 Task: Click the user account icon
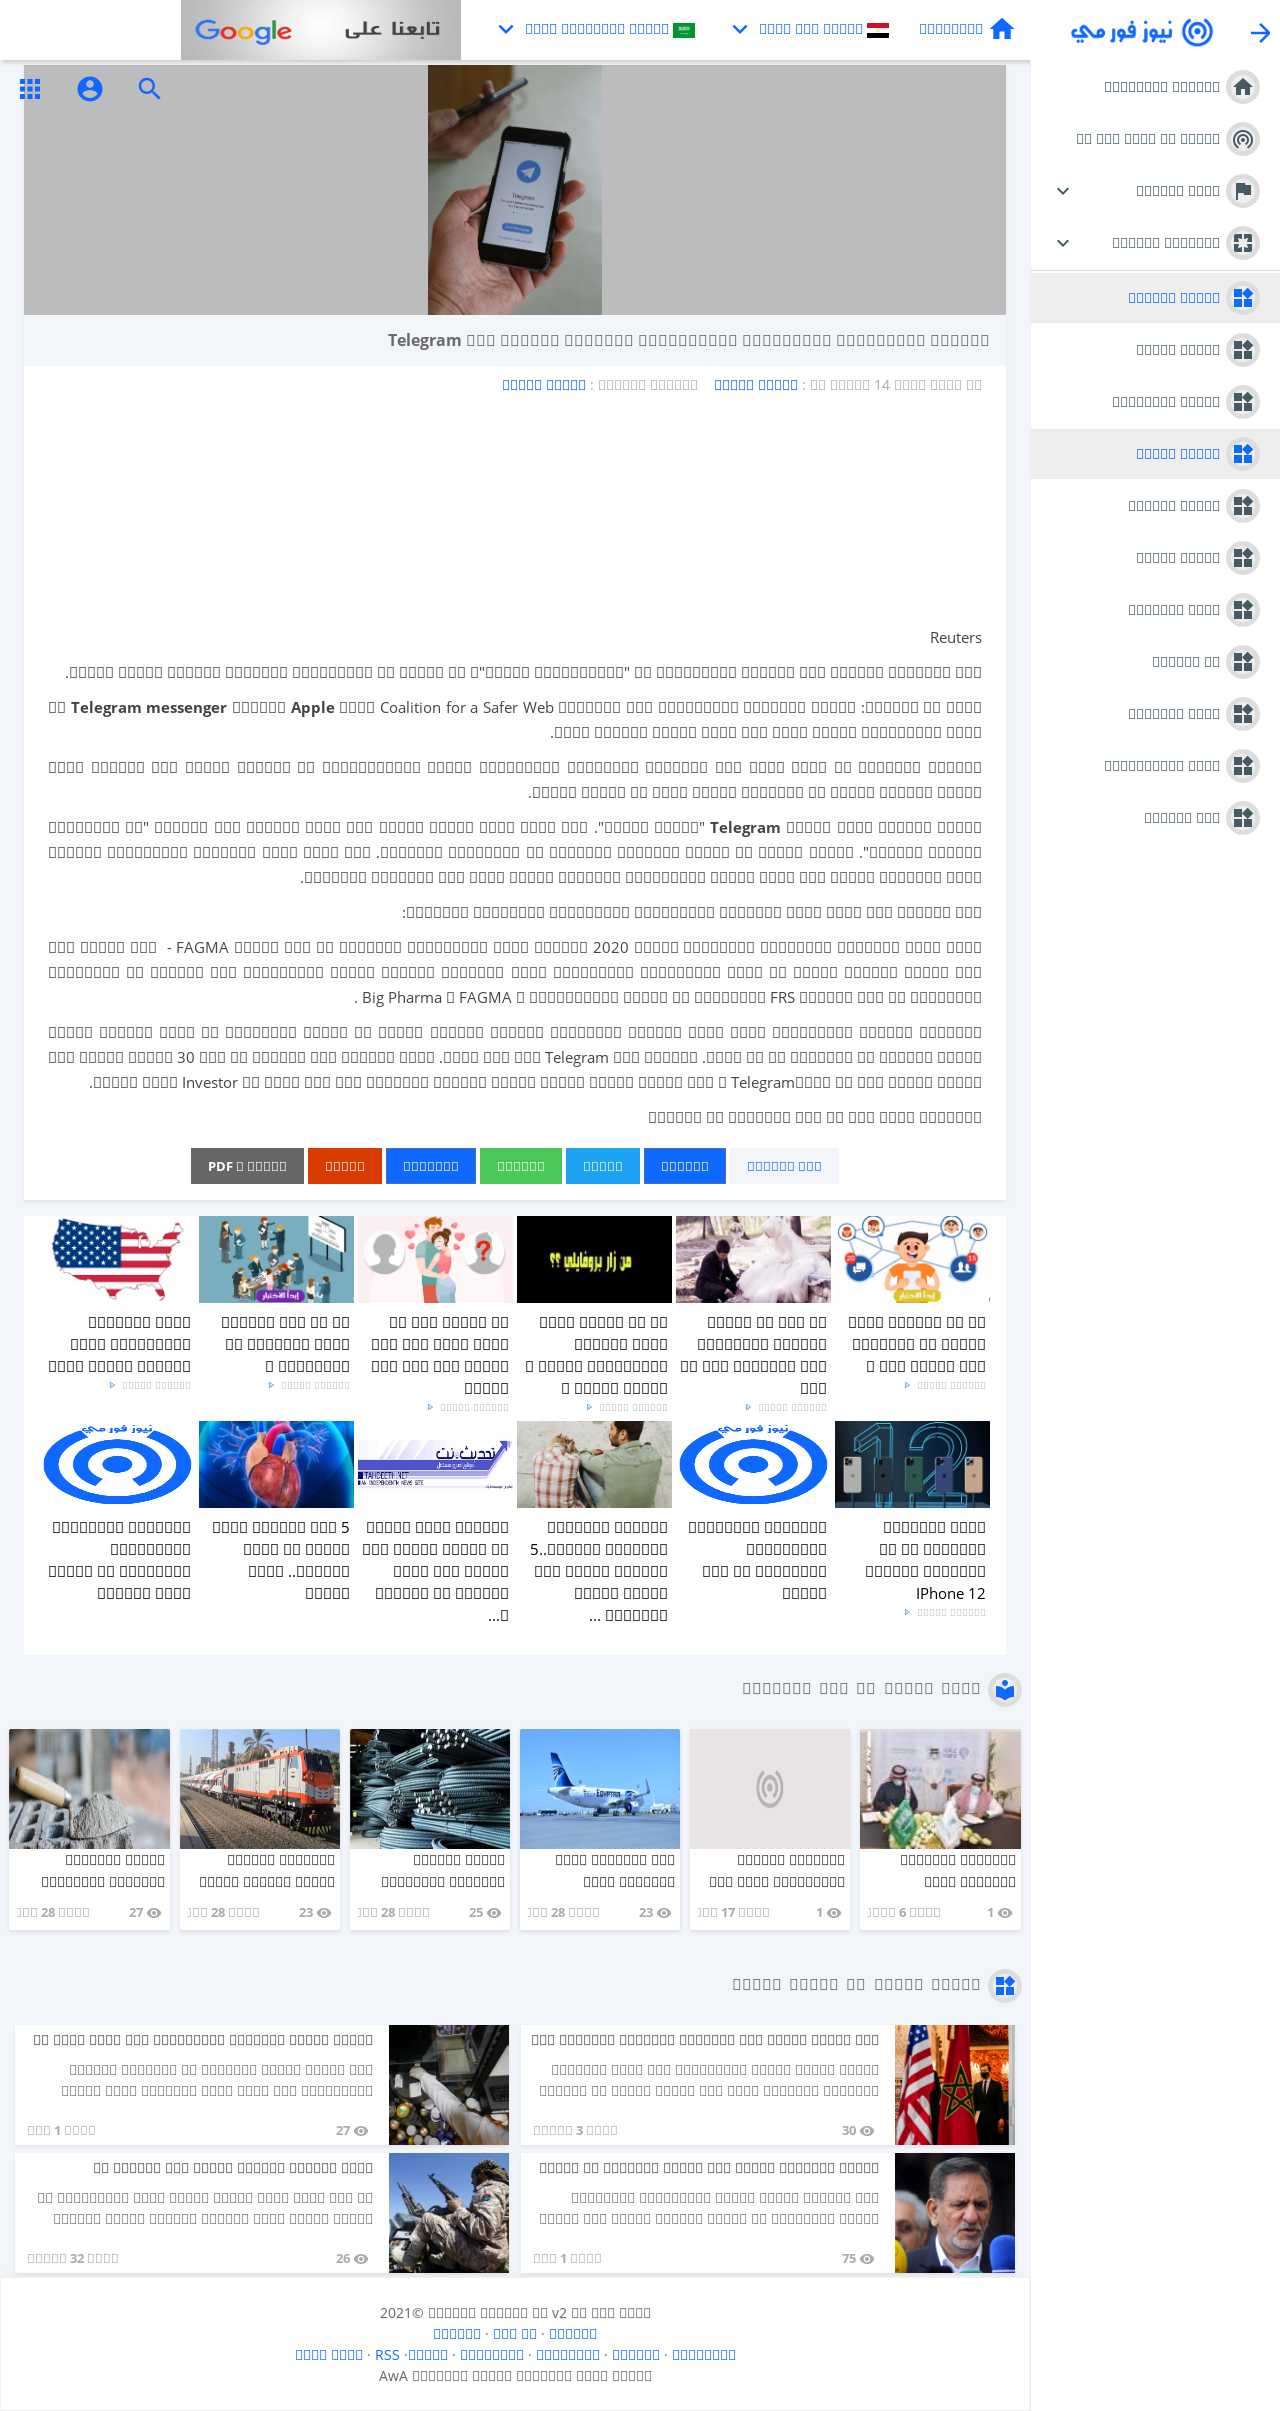pyautogui.click(x=90, y=89)
